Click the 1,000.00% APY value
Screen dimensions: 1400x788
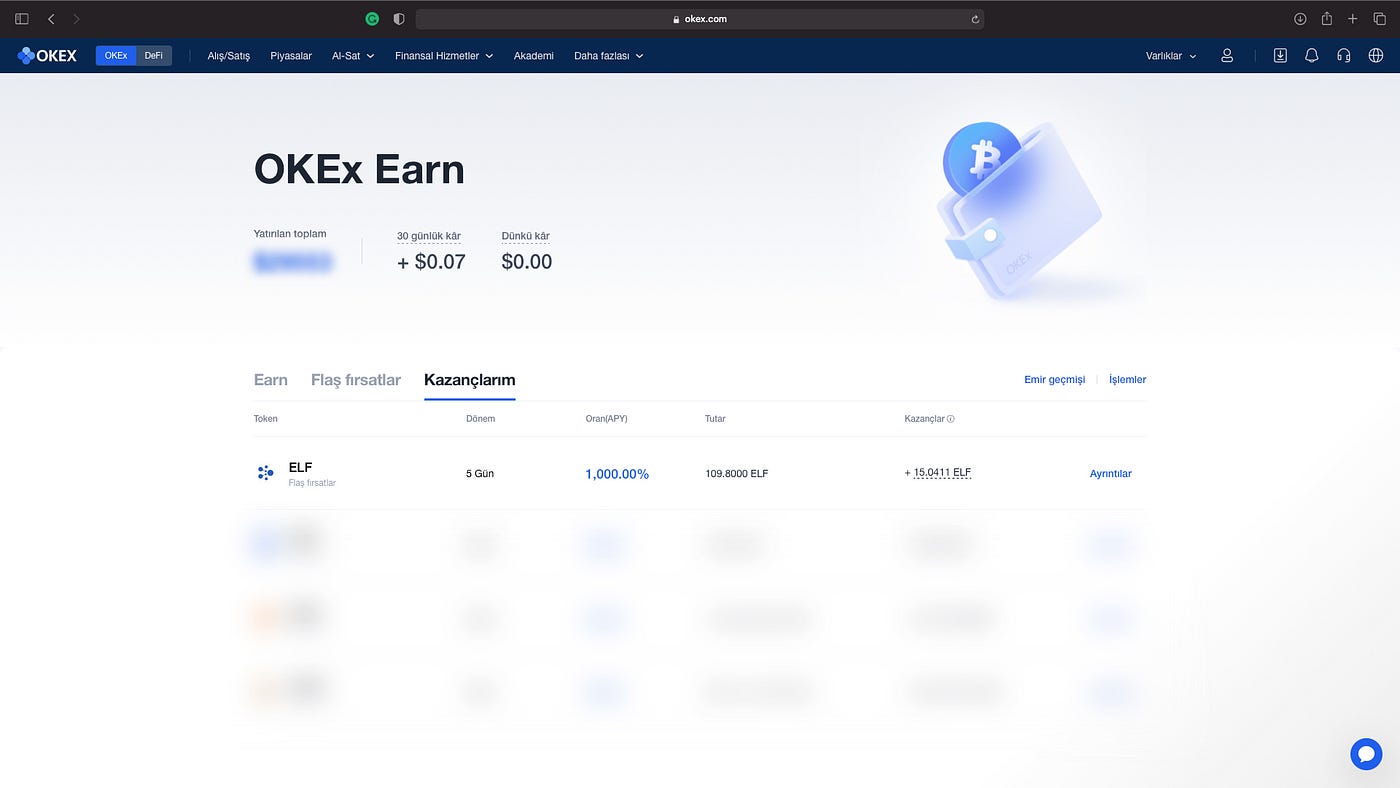(x=617, y=474)
